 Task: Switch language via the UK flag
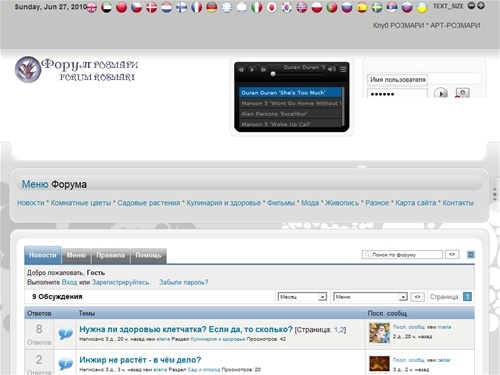(92, 7)
